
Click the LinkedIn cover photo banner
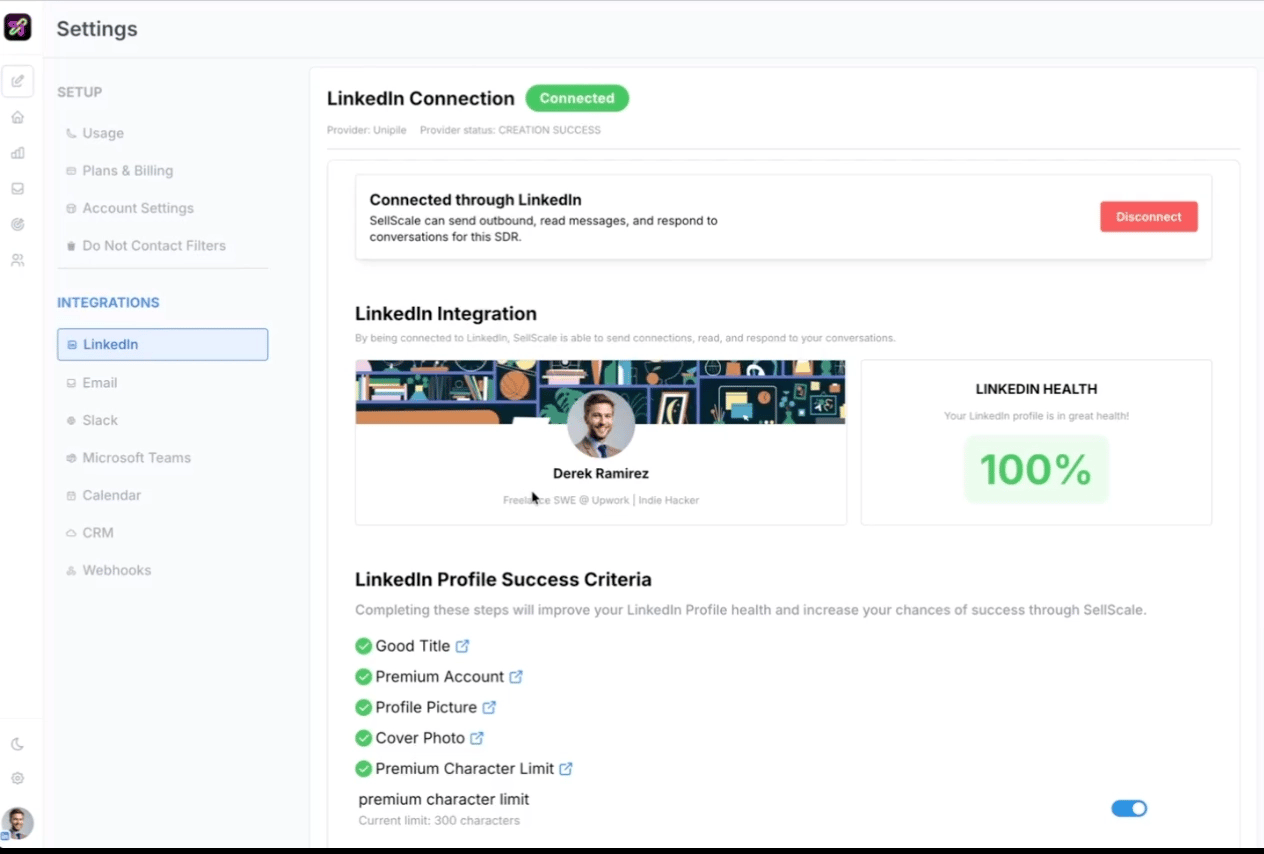pyautogui.click(x=600, y=392)
